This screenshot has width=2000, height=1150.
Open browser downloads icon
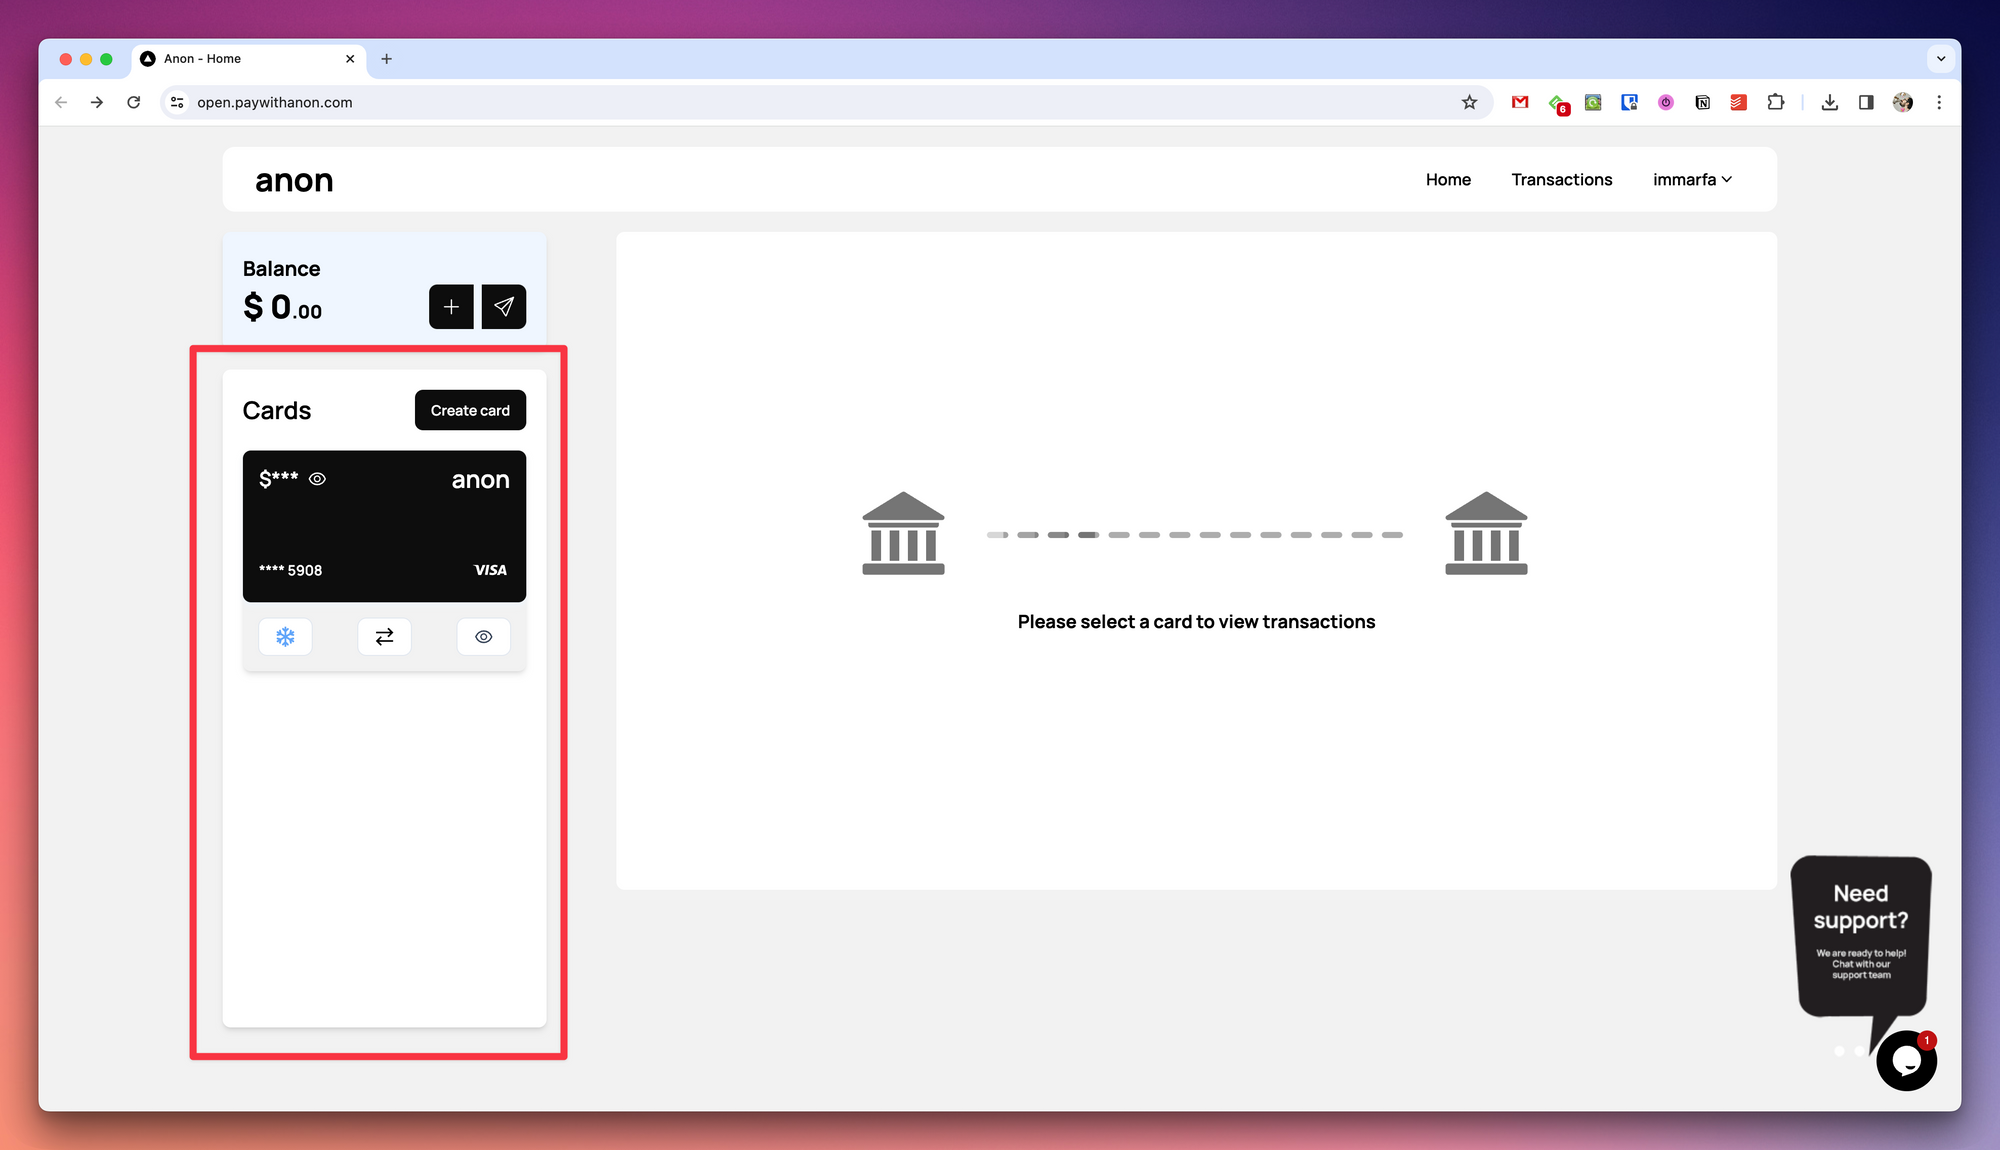[1829, 102]
